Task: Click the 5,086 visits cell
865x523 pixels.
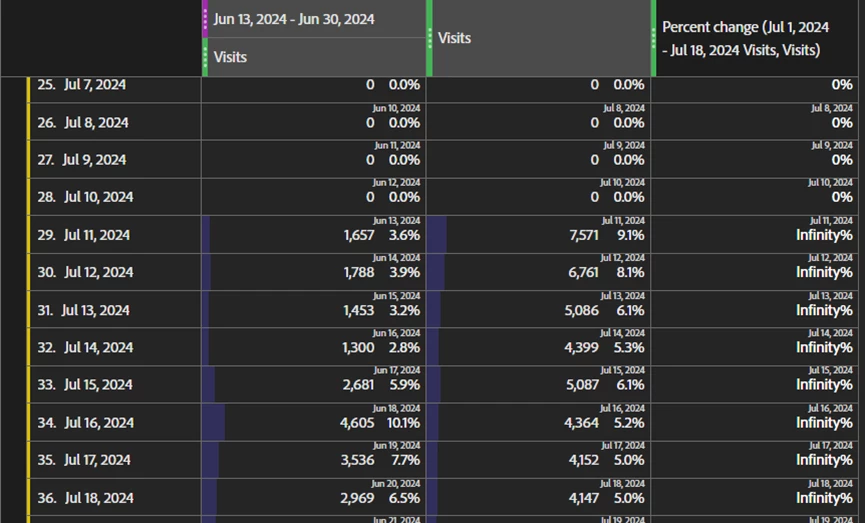Action: tap(538, 309)
